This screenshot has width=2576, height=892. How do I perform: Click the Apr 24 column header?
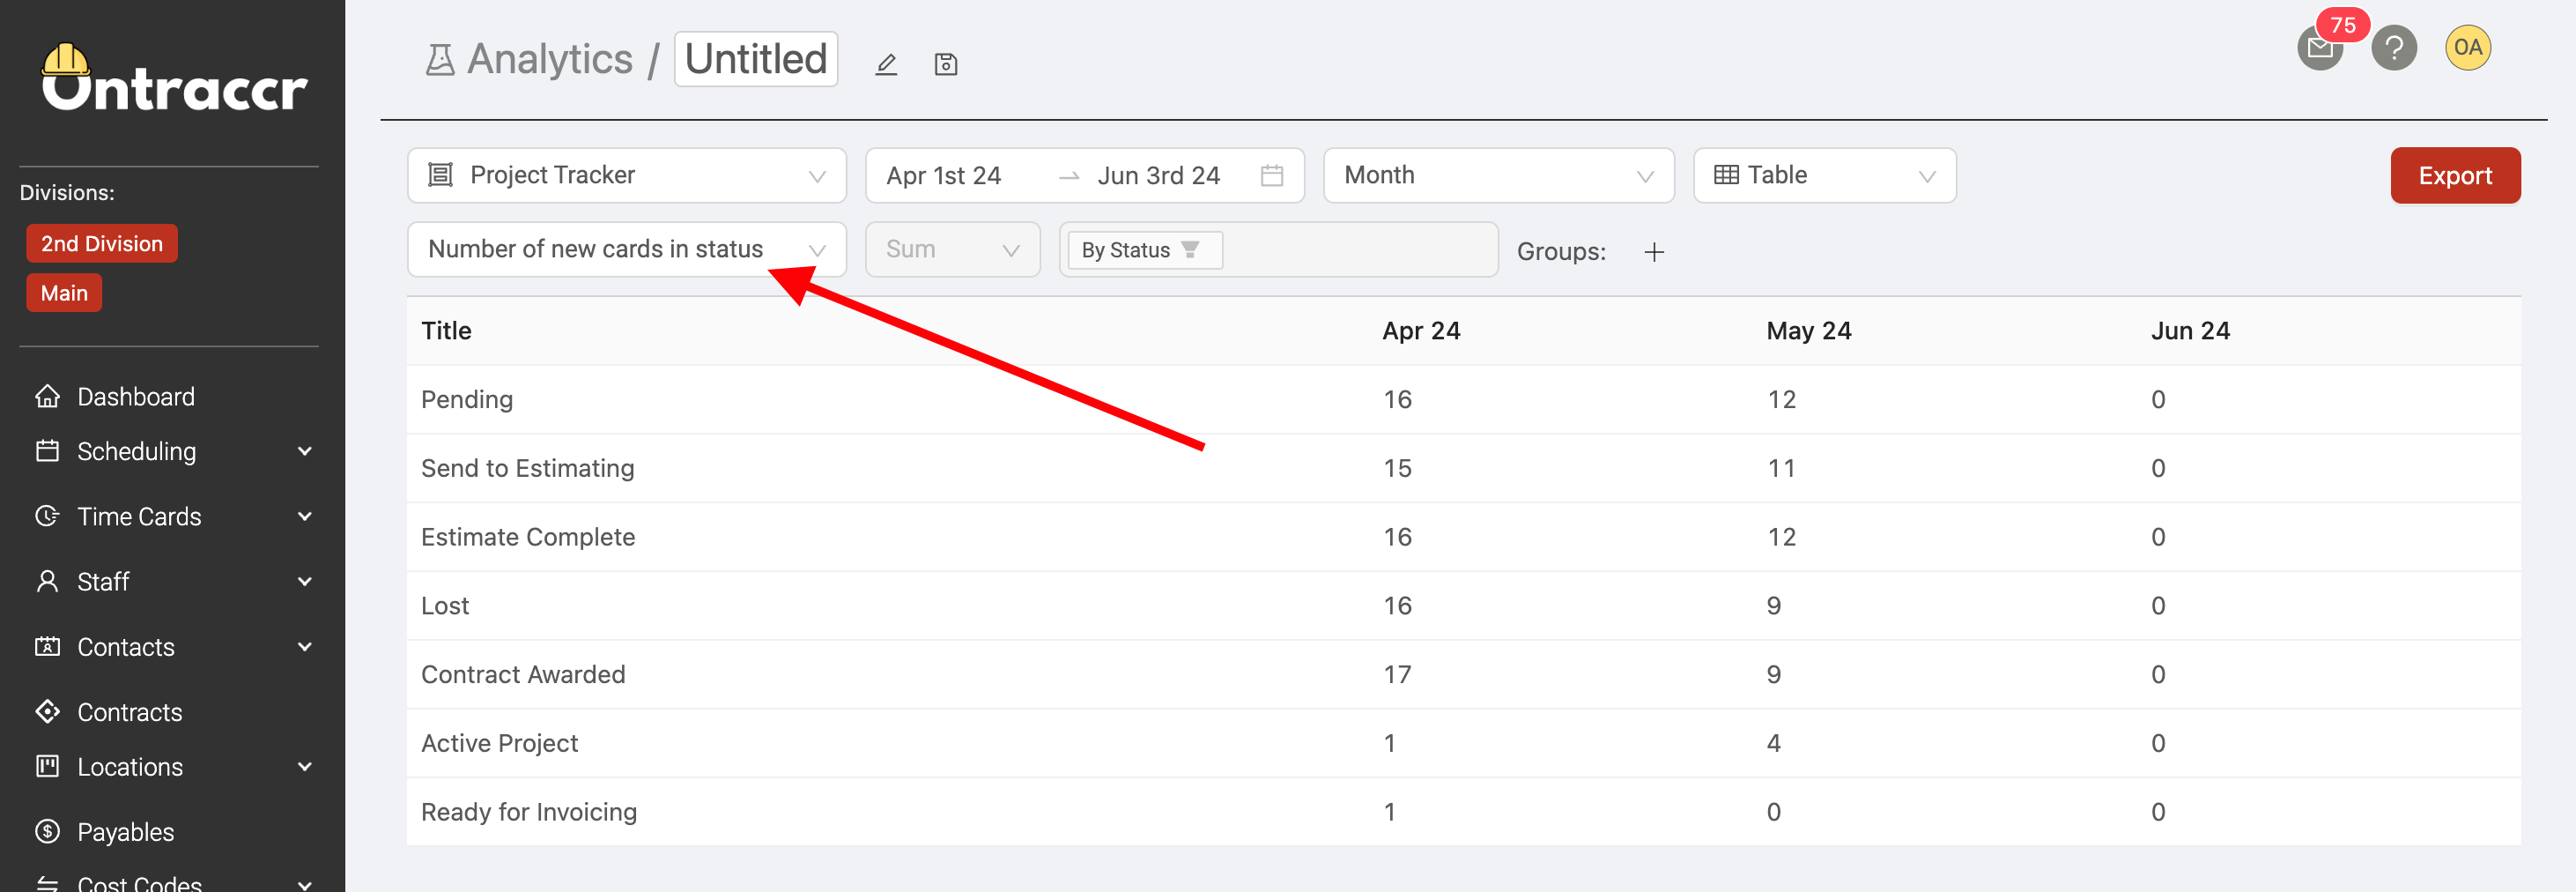coord(1421,331)
